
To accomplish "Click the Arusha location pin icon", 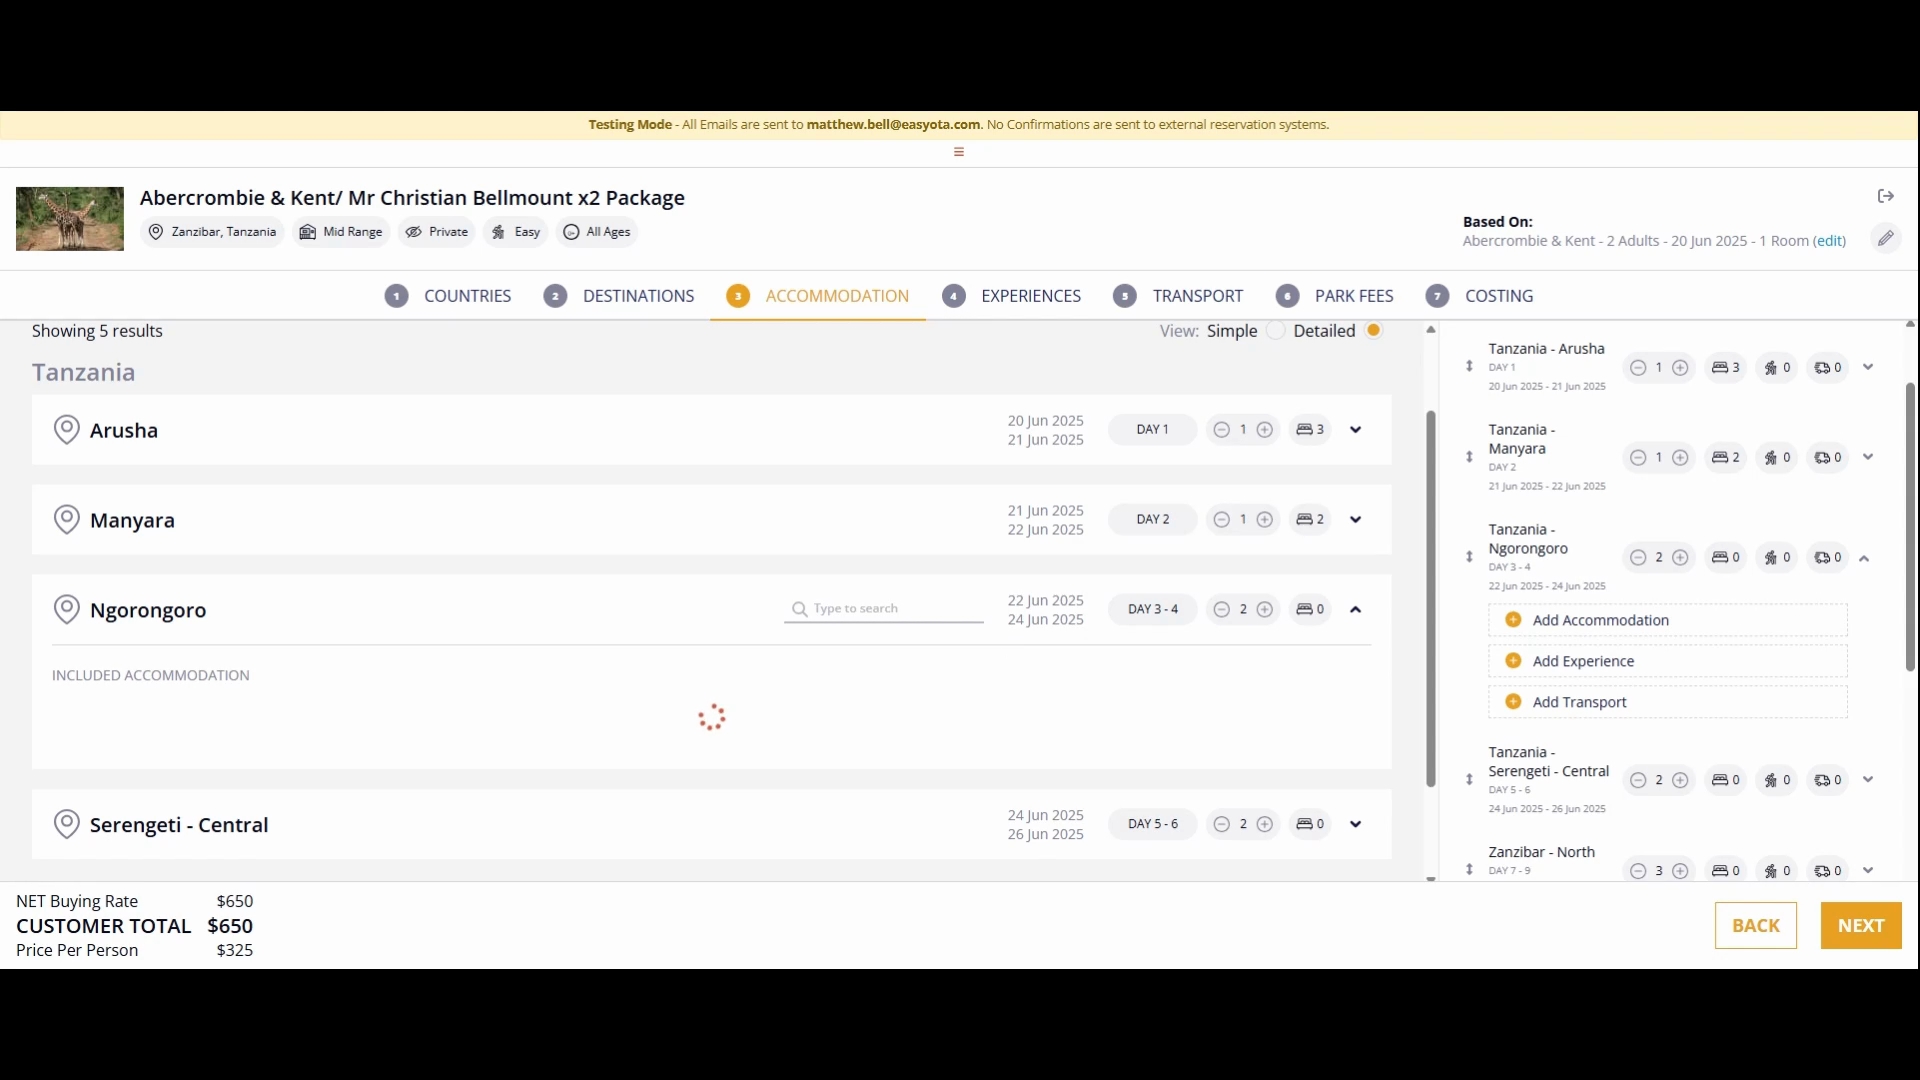I will pos(66,430).
